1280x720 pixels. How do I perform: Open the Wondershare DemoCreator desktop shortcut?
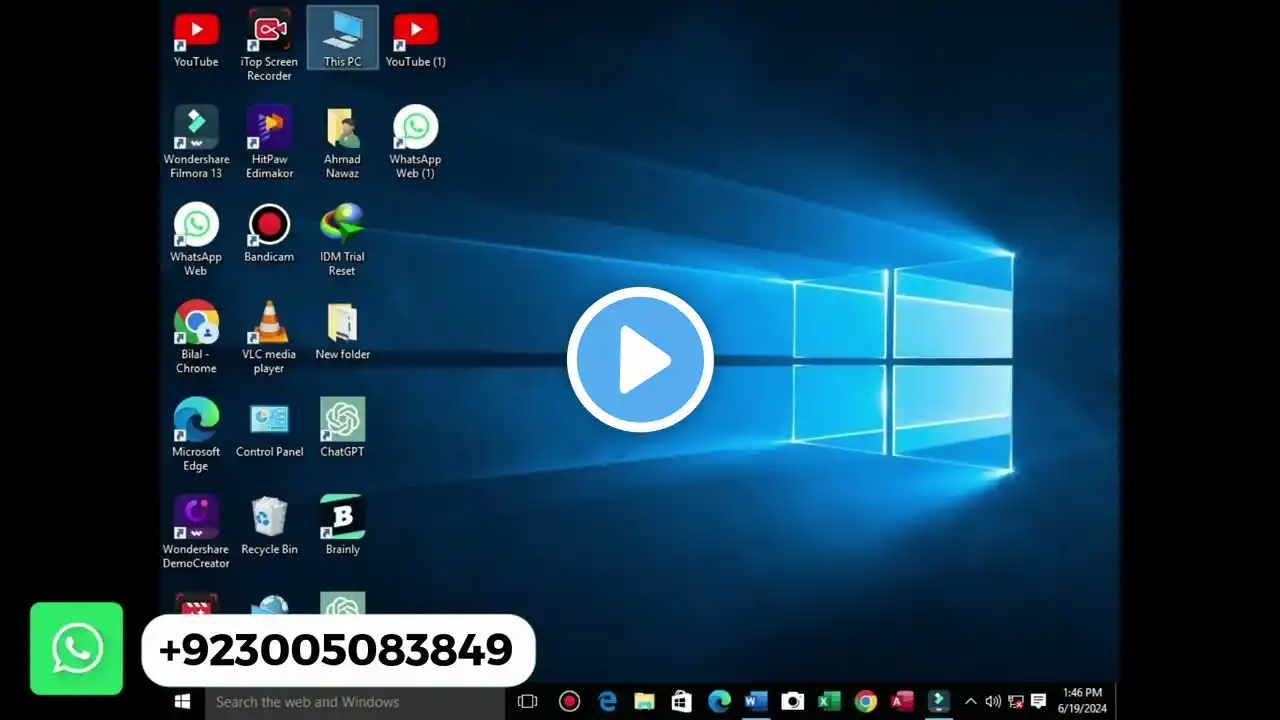196,532
